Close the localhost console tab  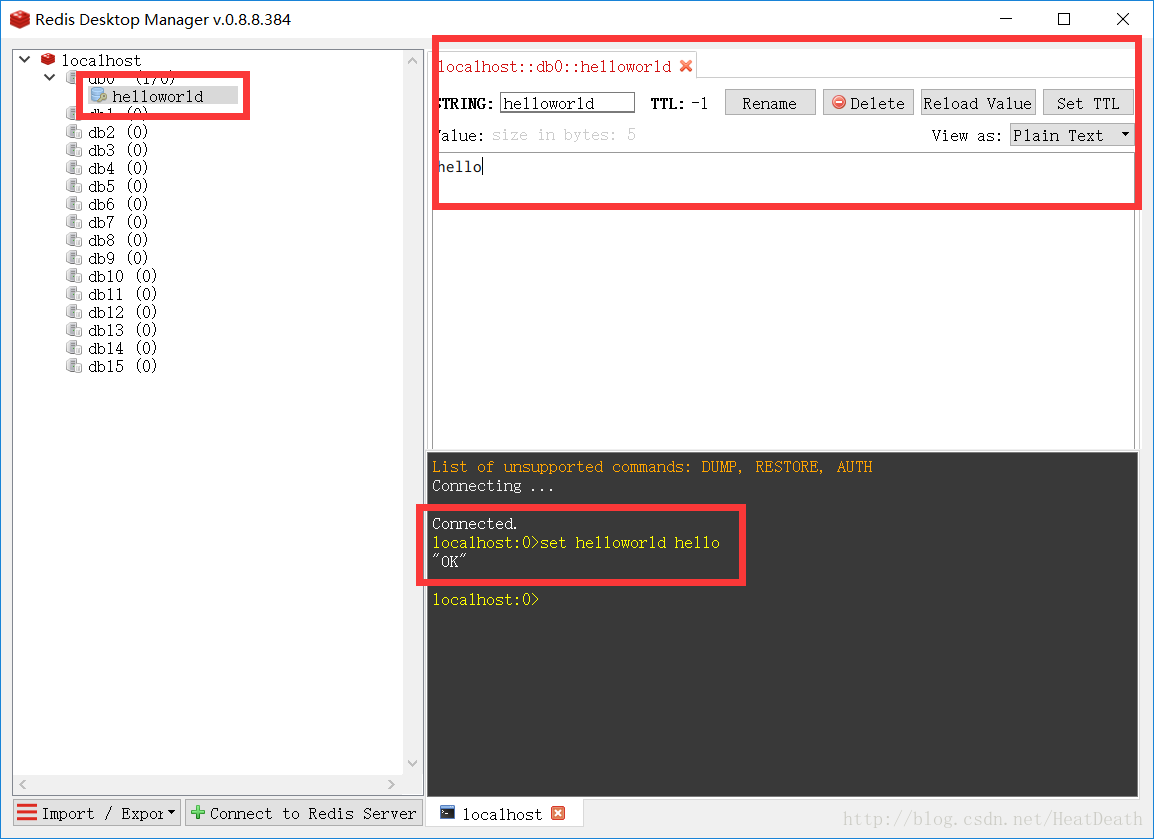tap(558, 813)
